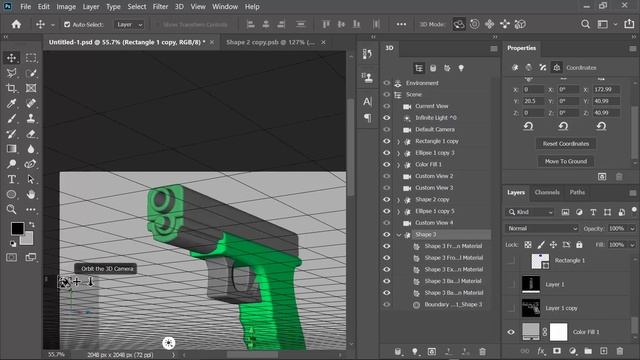Select the Rectangular Marquee tool

click(31, 58)
